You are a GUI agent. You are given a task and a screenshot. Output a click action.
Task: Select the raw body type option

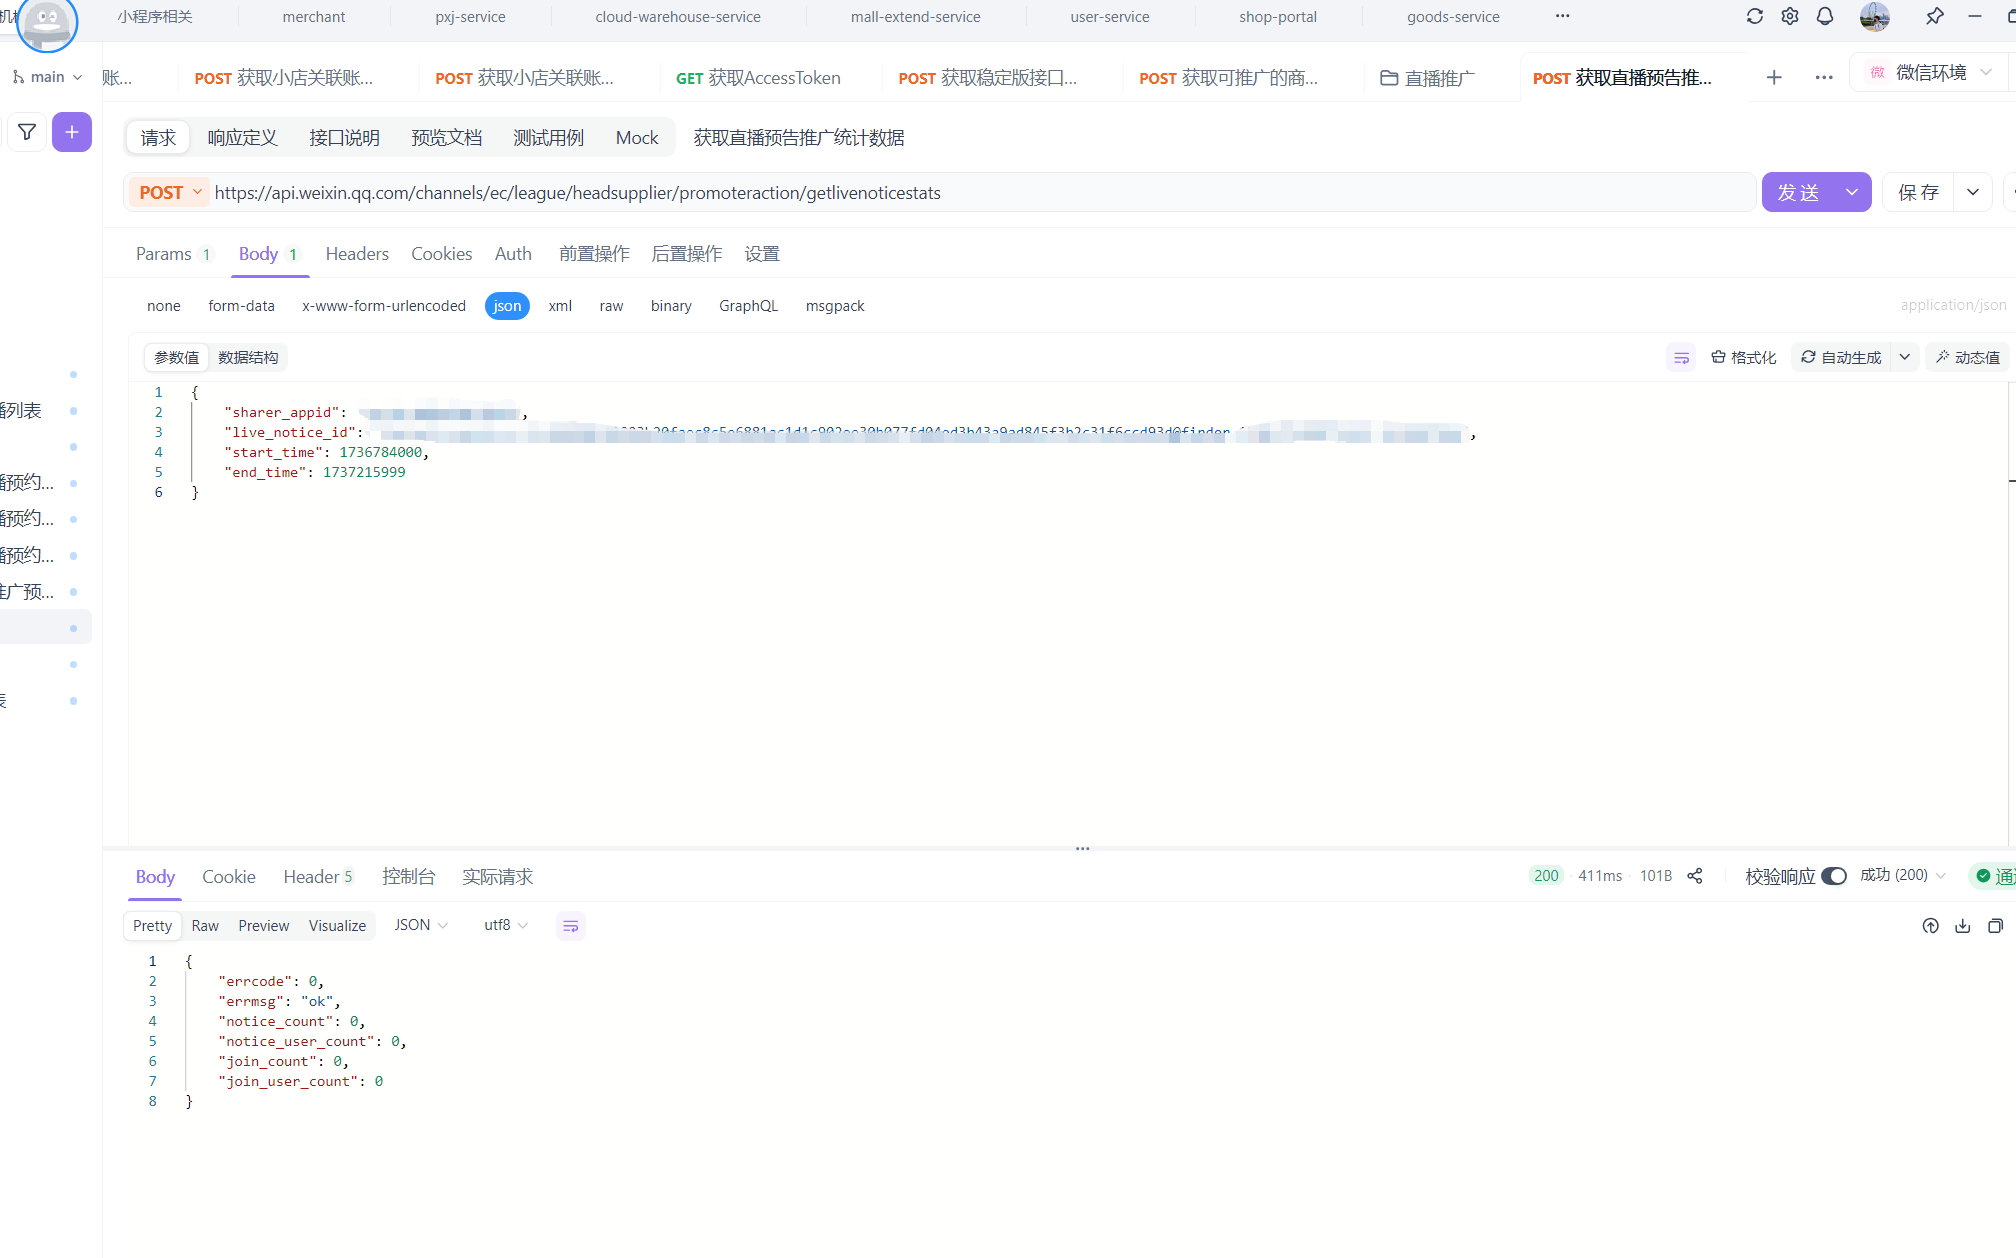611,306
